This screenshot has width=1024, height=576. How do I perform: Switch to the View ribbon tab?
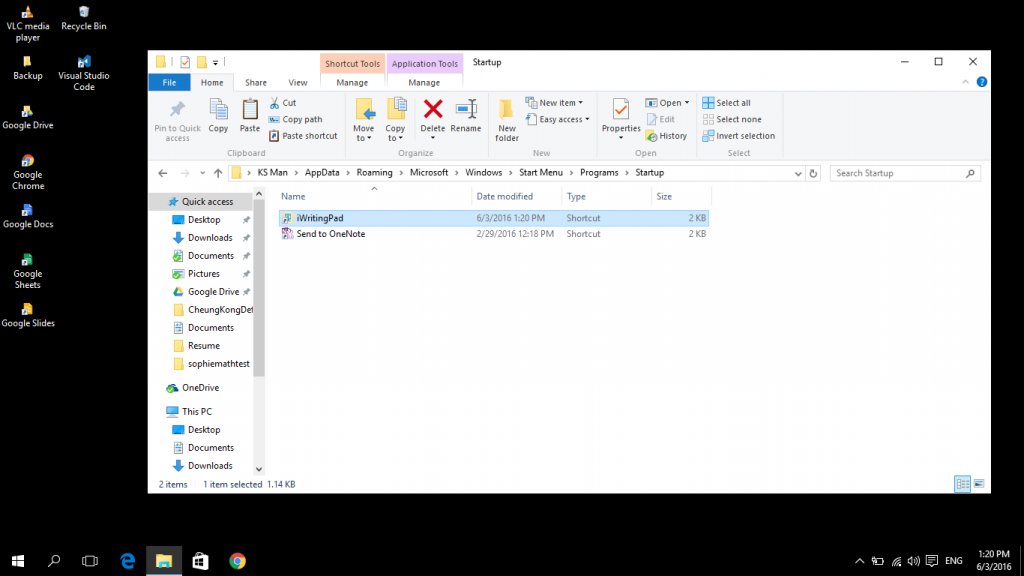(x=298, y=83)
